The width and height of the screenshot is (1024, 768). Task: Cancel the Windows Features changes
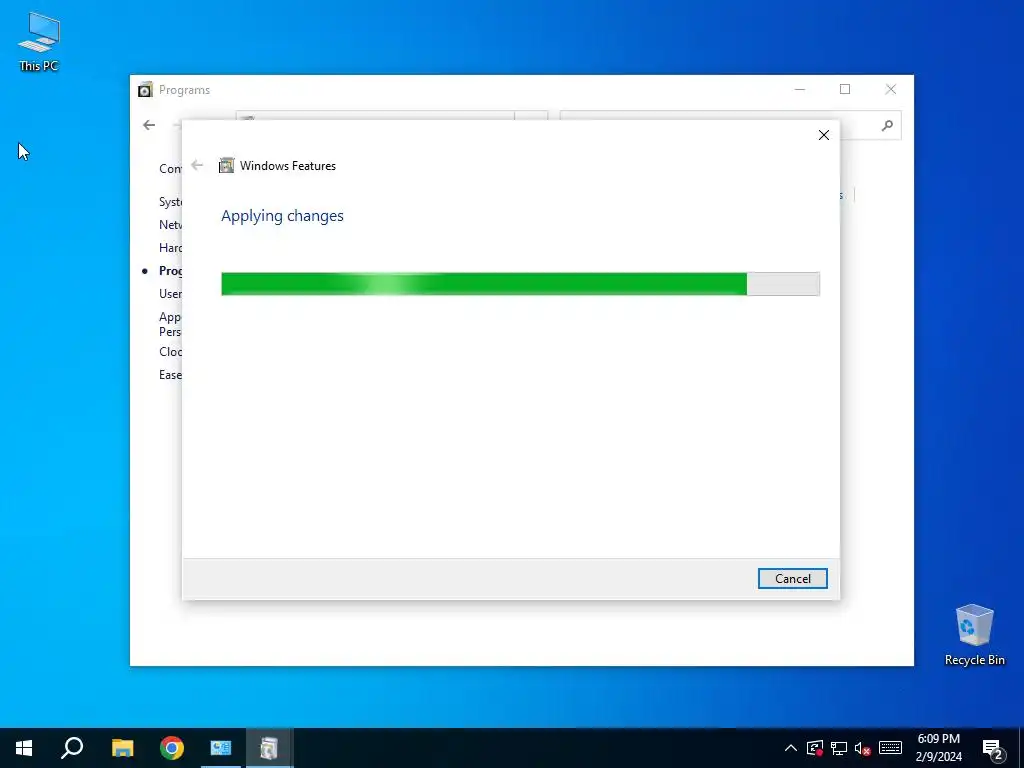(x=792, y=579)
